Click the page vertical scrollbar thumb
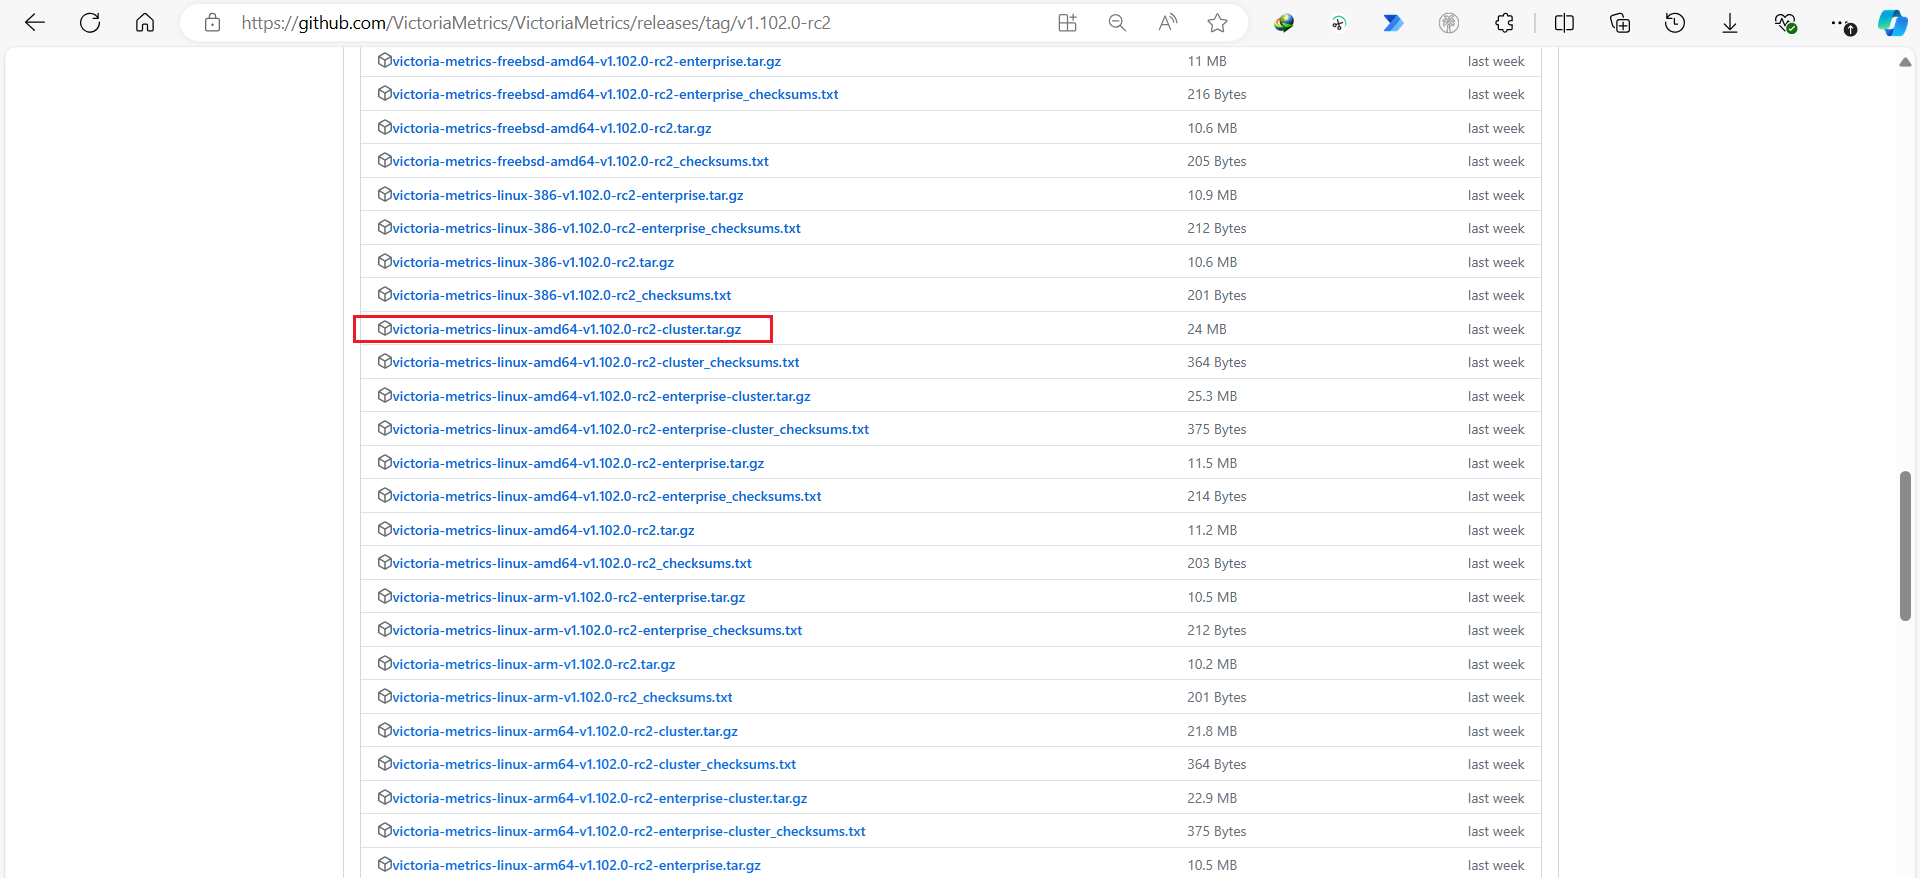Screen dimensions: 1920x878 pyautogui.click(x=1905, y=546)
